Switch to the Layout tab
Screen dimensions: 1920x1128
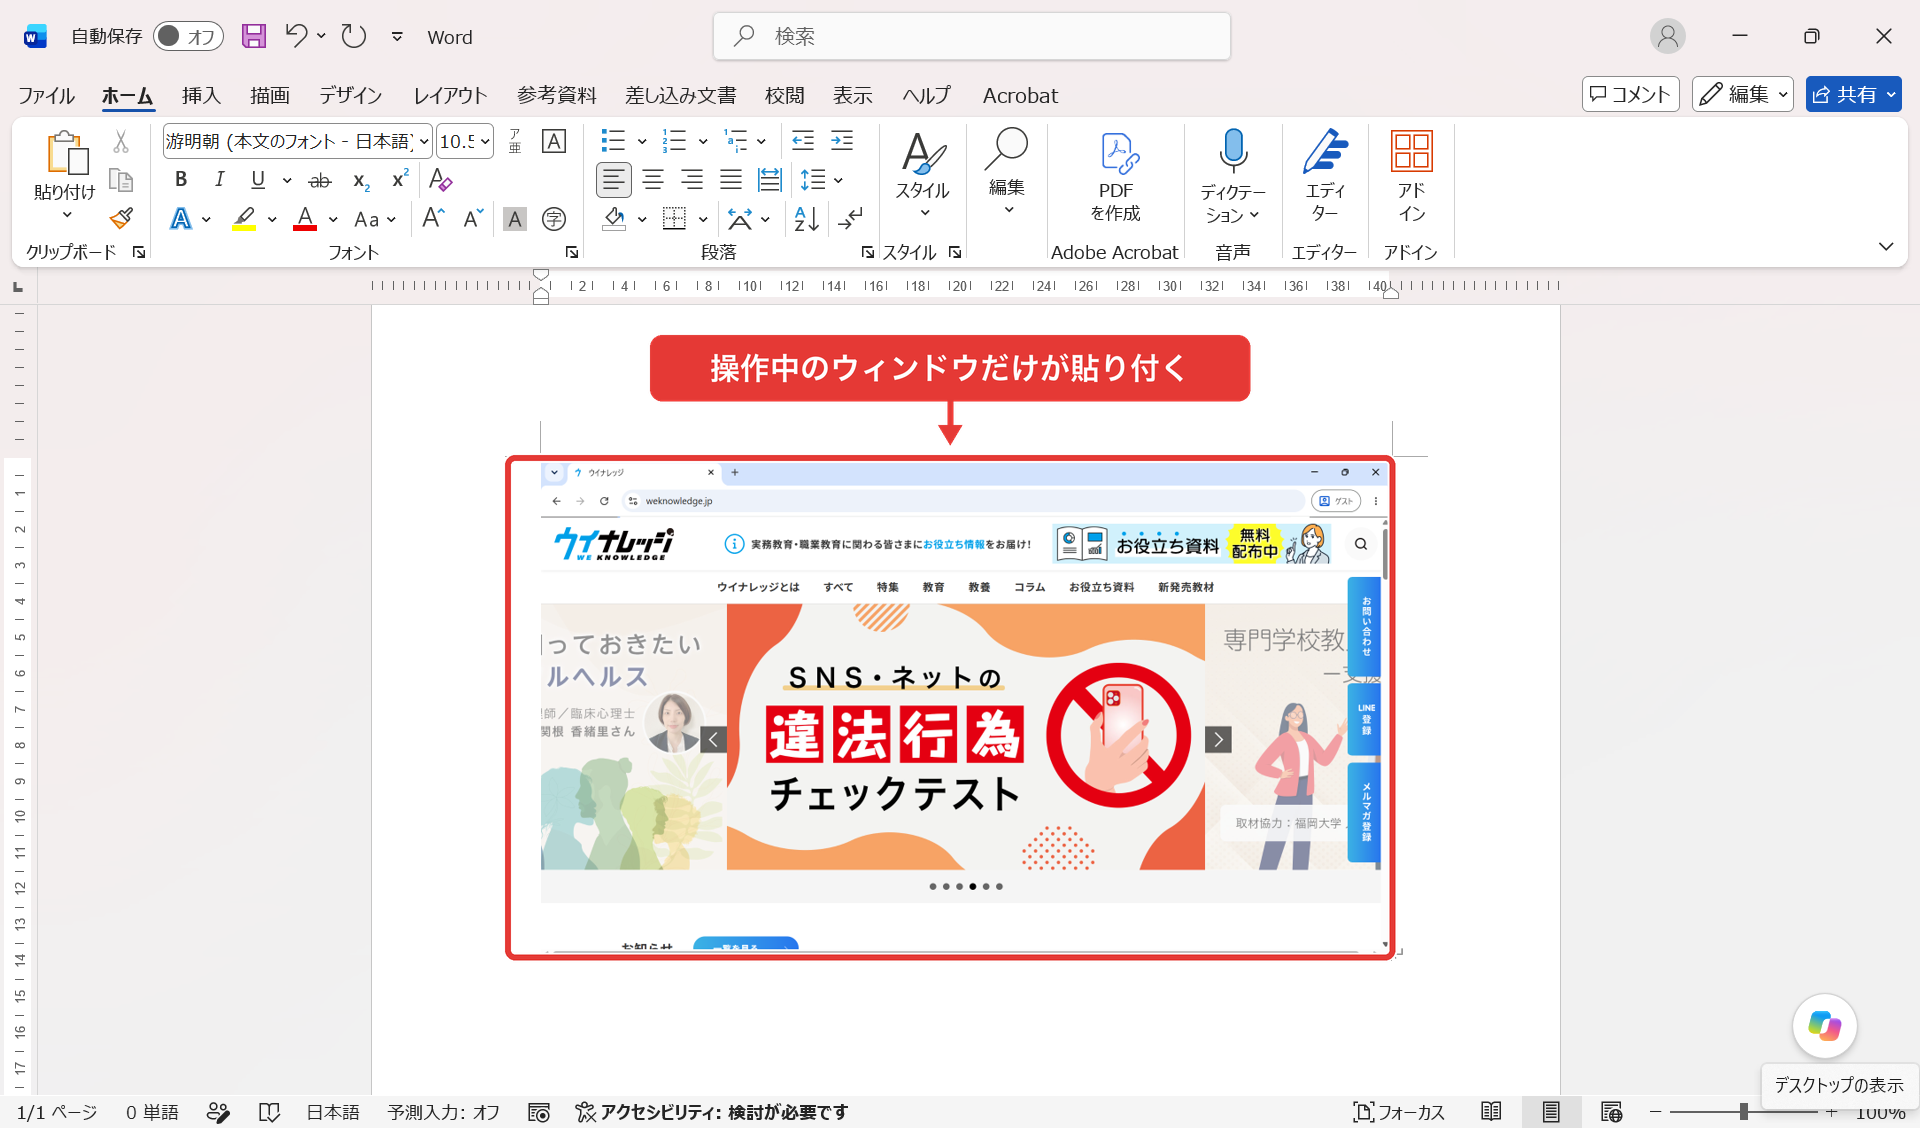[x=450, y=95]
